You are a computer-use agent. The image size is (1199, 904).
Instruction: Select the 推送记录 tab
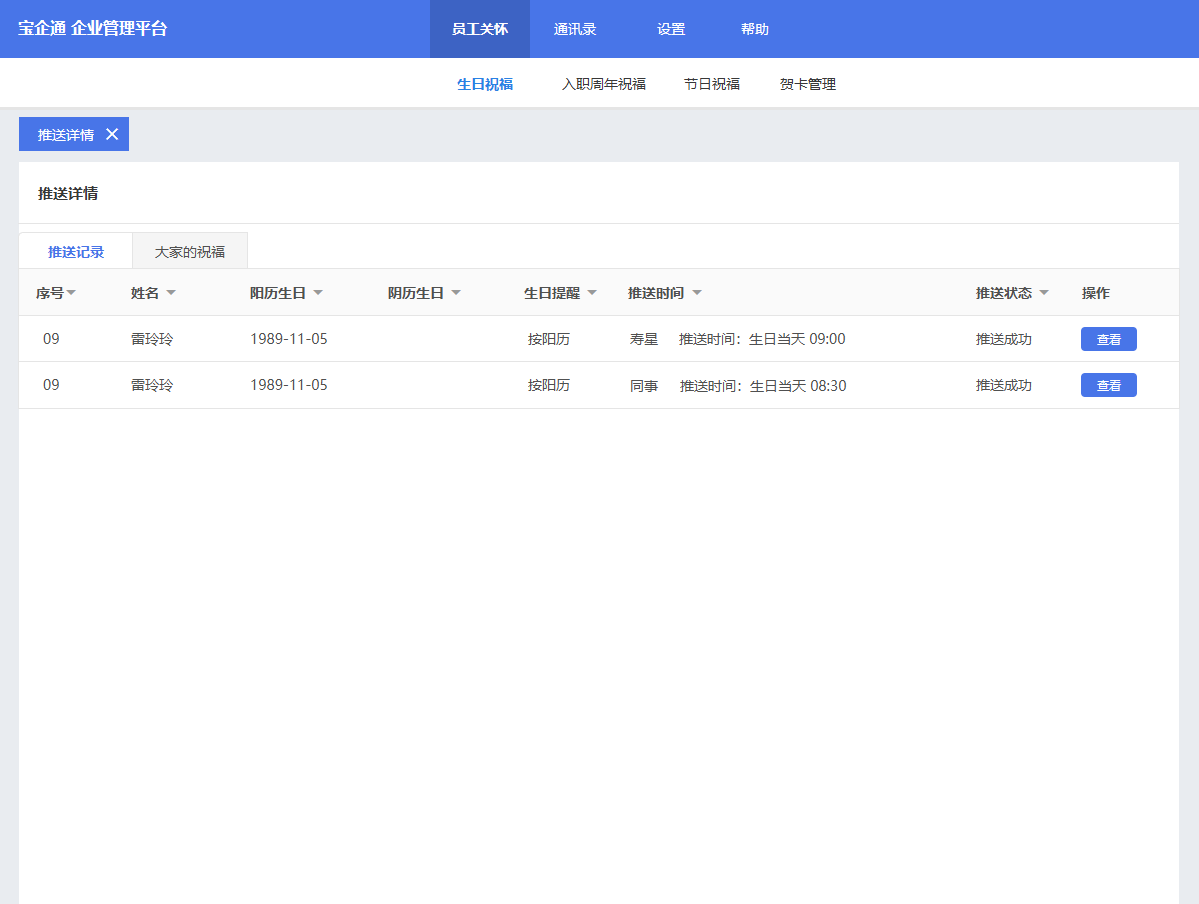[x=76, y=252]
